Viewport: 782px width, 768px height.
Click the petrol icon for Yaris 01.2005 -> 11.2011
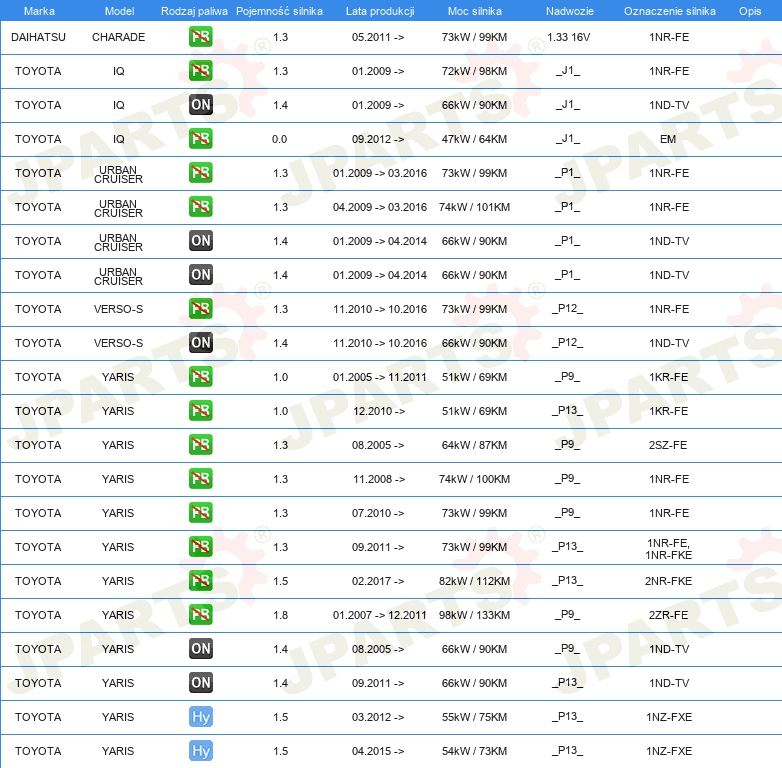pyautogui.click(x=200, y=377)
